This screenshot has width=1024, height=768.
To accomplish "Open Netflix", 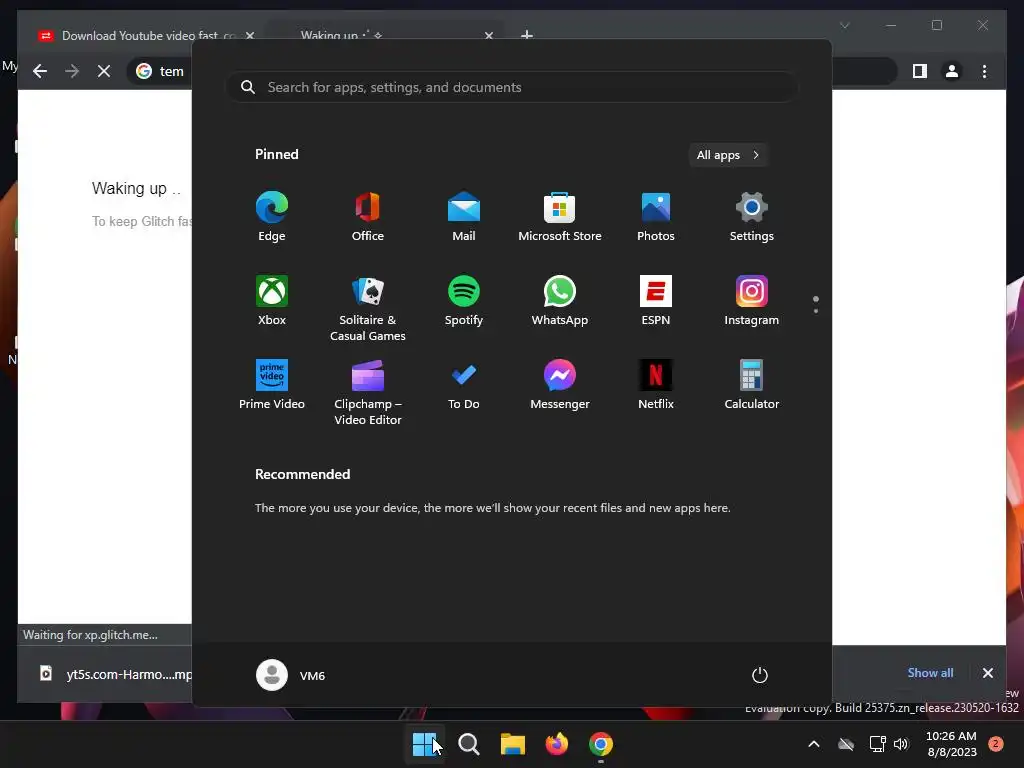I will 656,385.
